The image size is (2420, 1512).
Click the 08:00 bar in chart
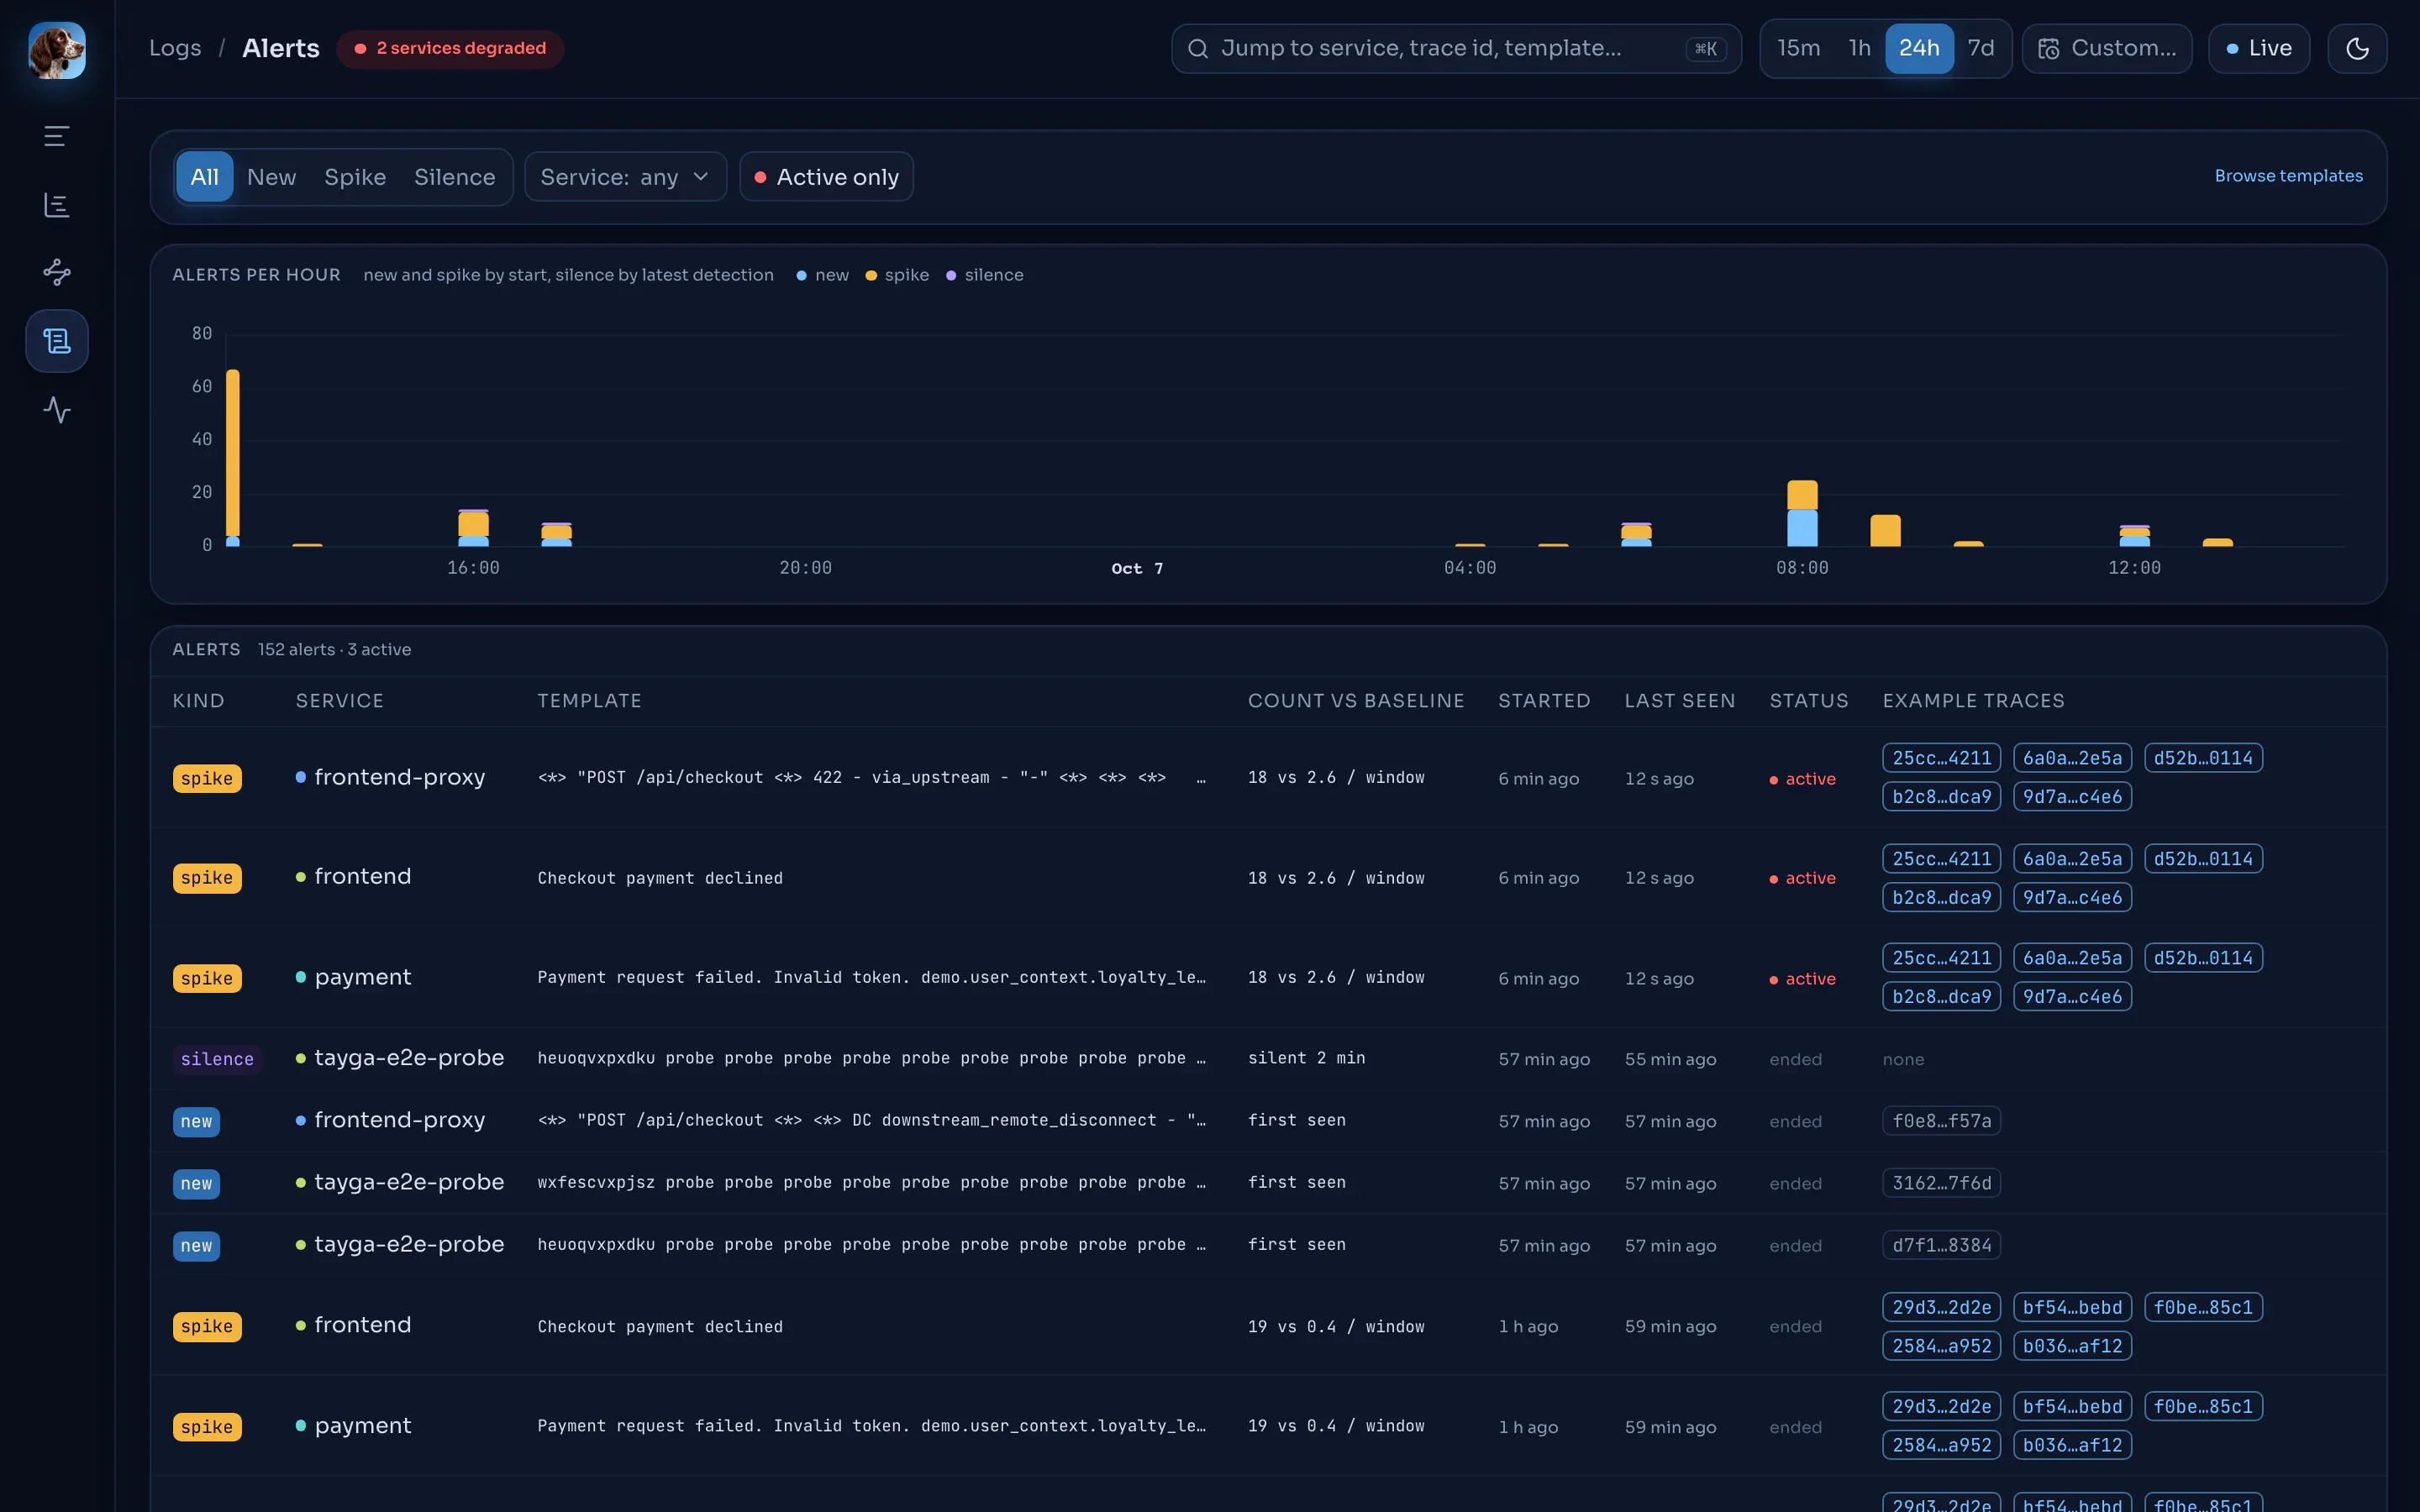tap(1802, 513)
